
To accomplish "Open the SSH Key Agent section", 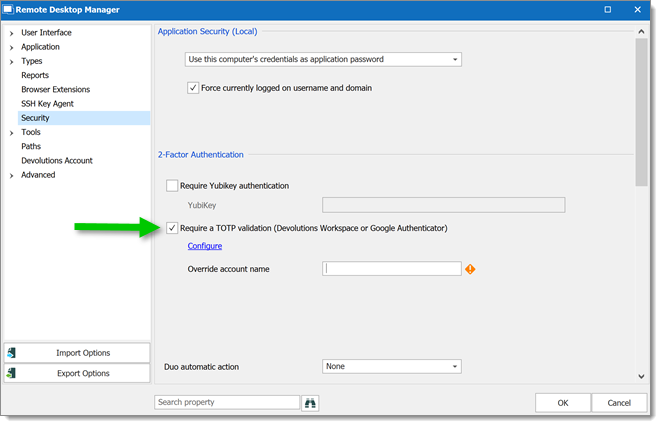I will 47,104.
